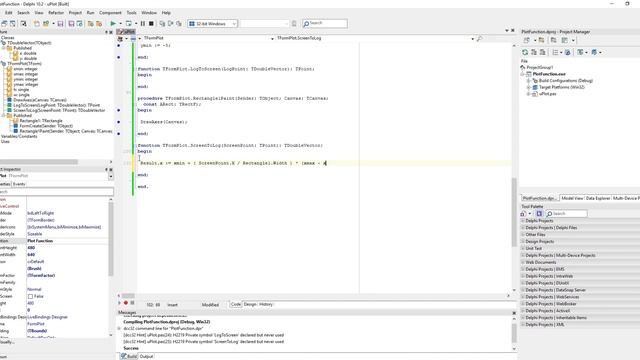Screen dimensions: 640x360
Task: Click the 'LogToScreen' hint message
Action: pyautogui.click(x=204, y=335)
